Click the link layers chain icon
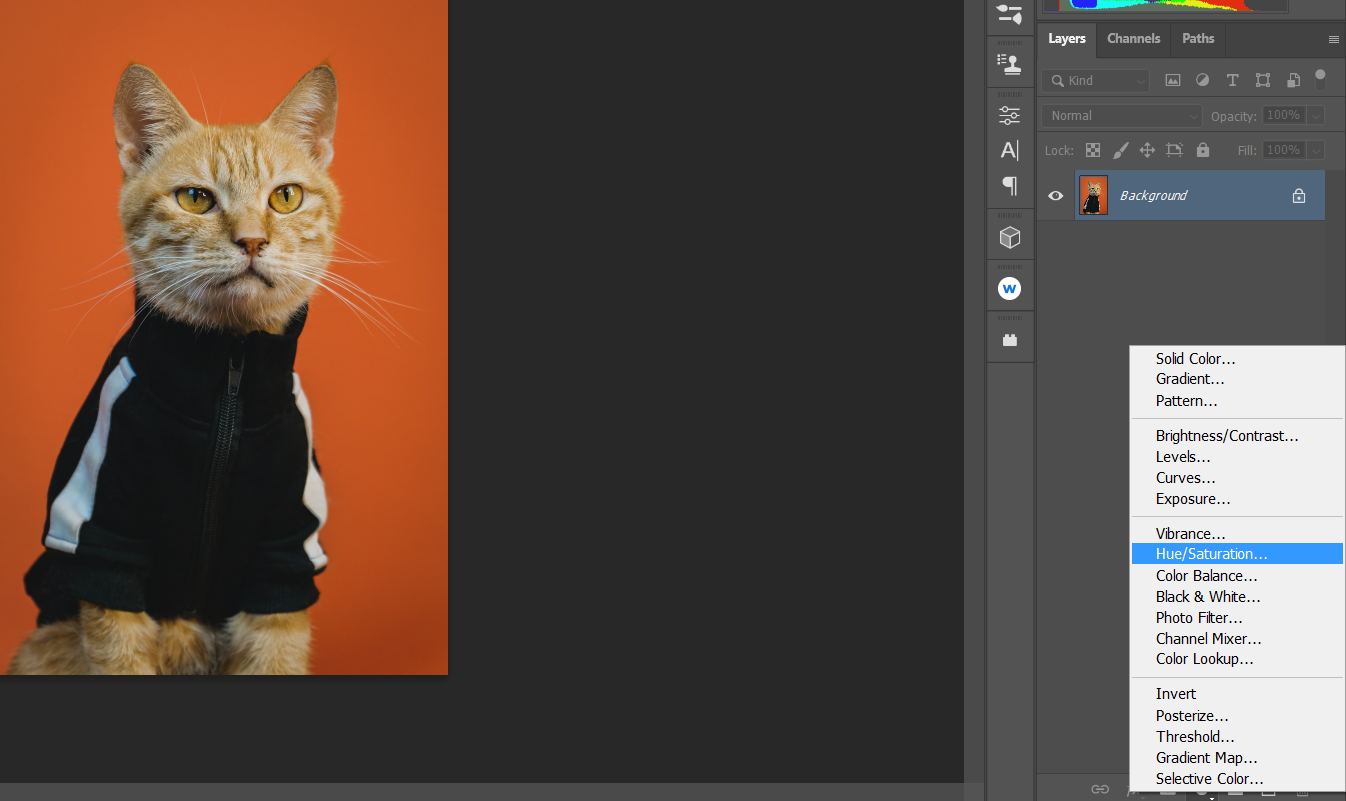Viewport: 1346px width, 801px height. pyautogui.click(x=1100, y=789)
